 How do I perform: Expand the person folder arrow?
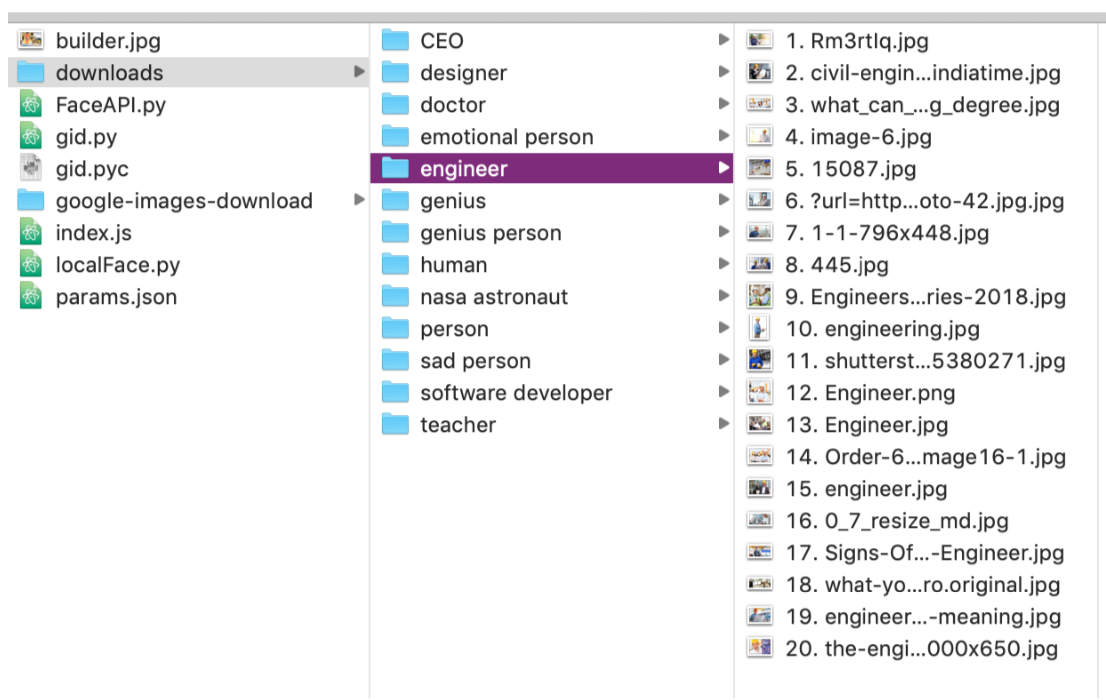pyautogui.click(x=723, y=328)
